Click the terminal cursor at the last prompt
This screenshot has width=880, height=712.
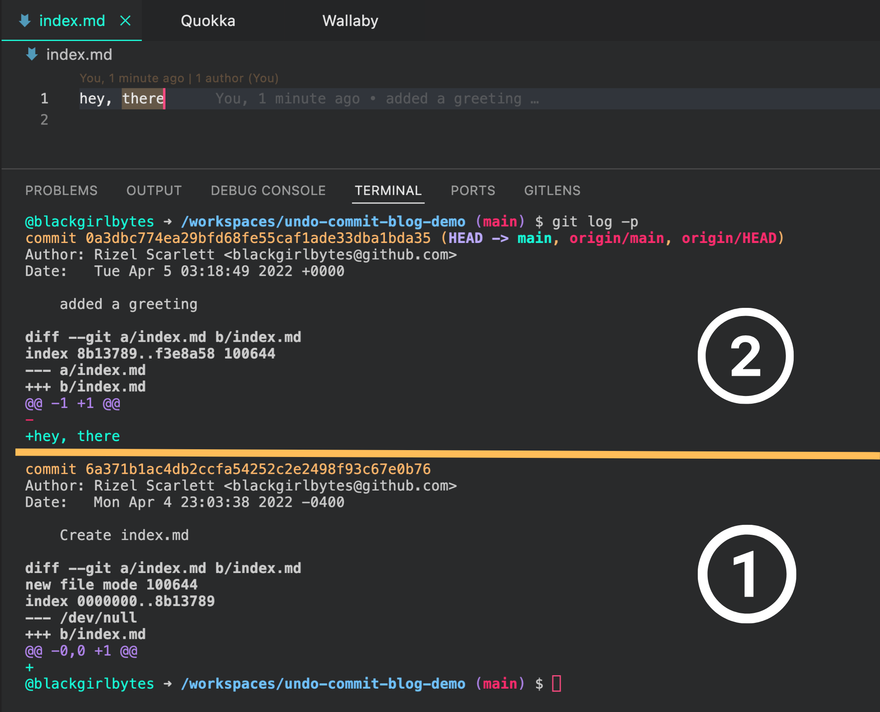(x=557, y=684)
